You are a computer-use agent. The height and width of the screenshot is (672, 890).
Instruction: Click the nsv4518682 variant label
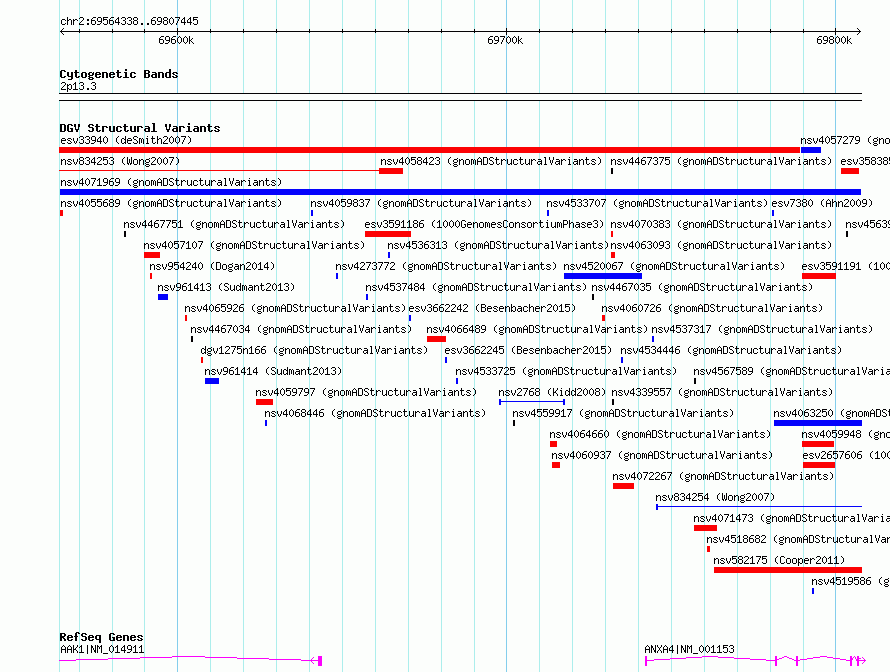[798, 539]
